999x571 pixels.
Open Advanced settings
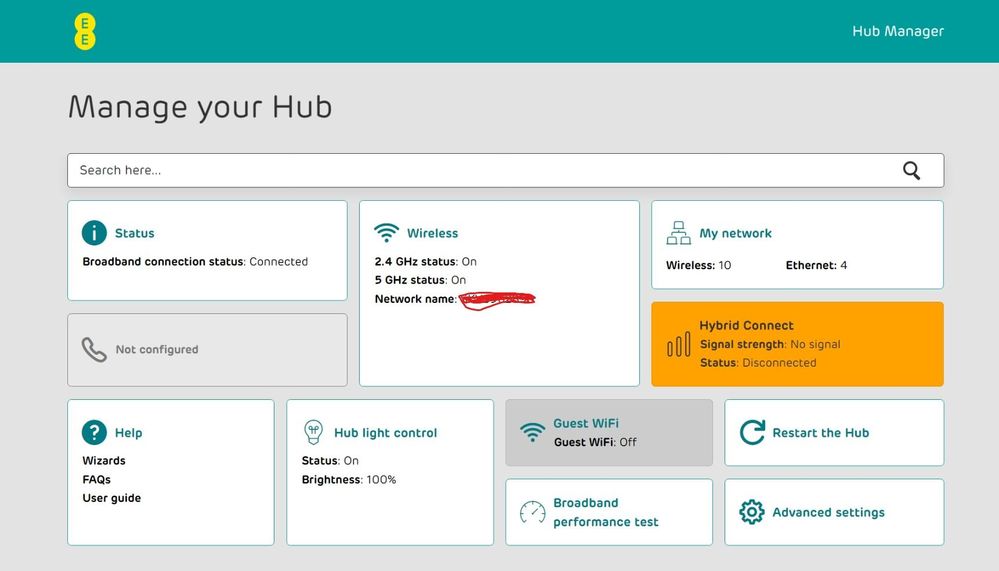(x=834, y=512)
